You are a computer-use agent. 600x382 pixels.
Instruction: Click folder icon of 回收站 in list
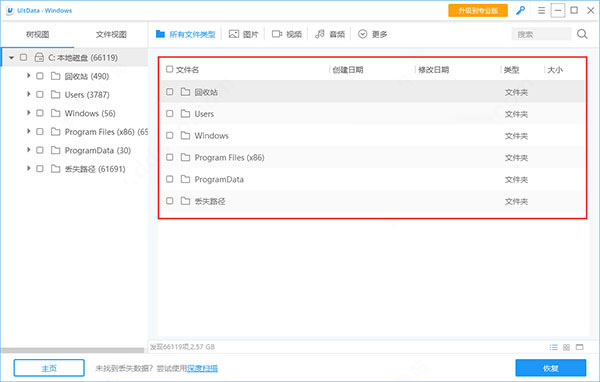coord(185,92)
